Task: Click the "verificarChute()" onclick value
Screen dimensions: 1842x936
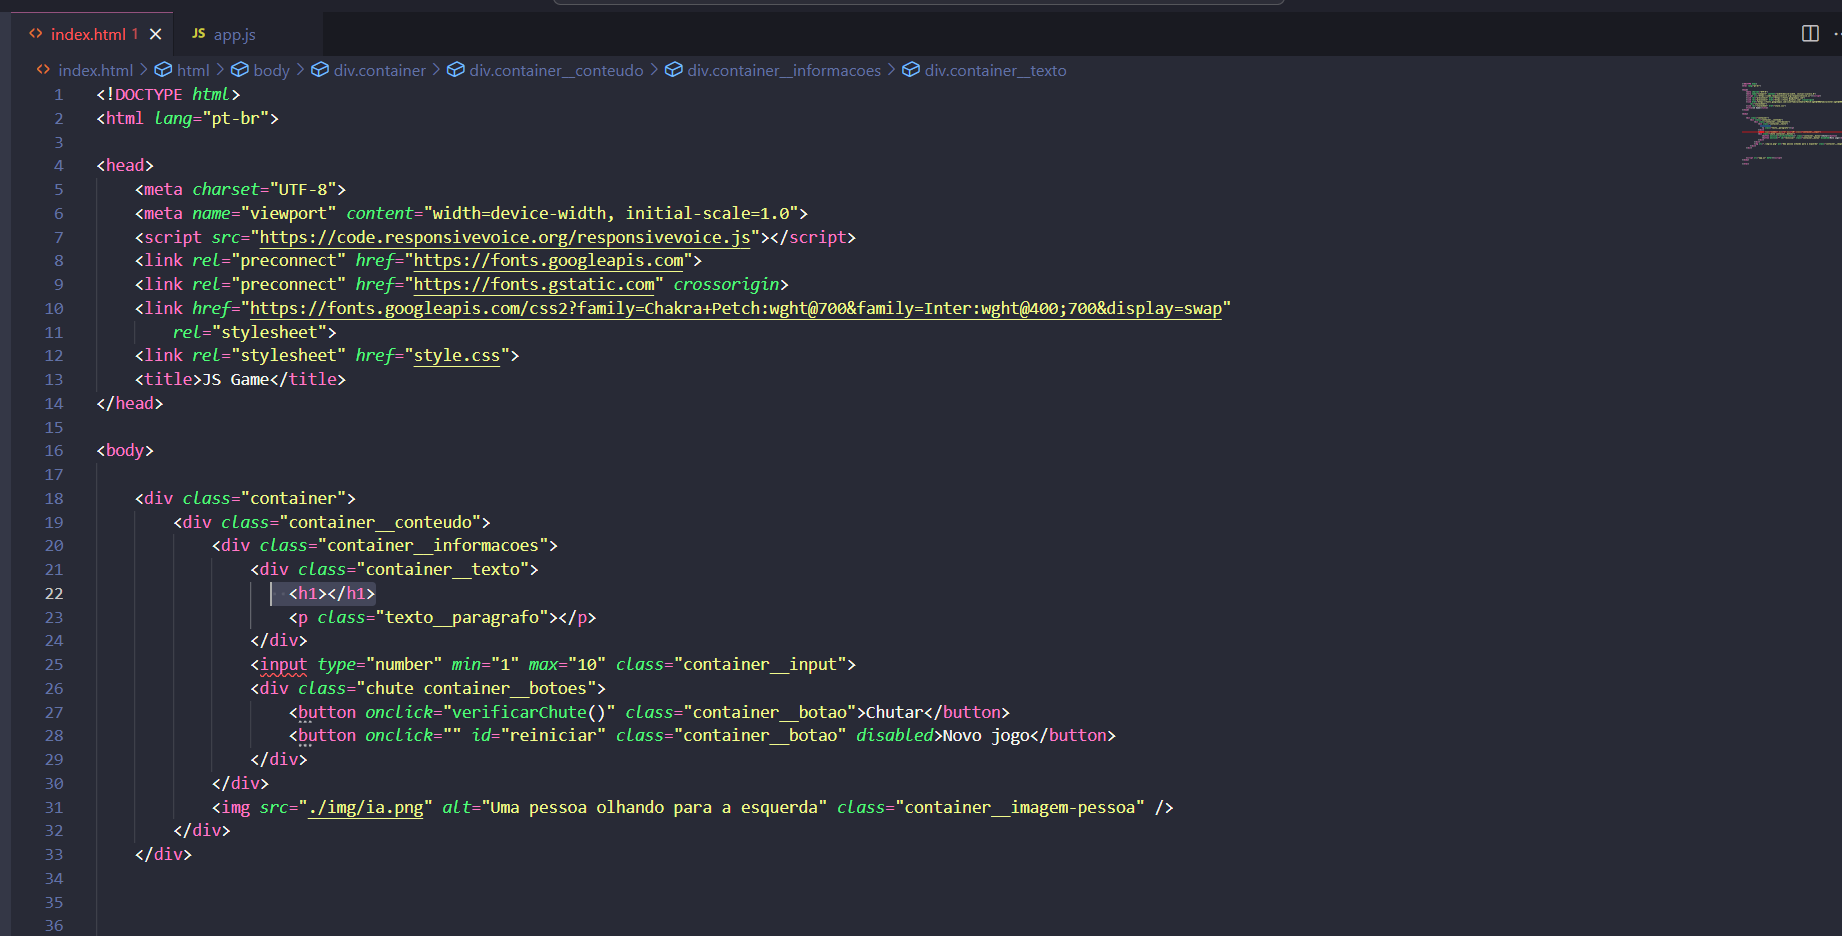Action: click(x=529, y=713)
